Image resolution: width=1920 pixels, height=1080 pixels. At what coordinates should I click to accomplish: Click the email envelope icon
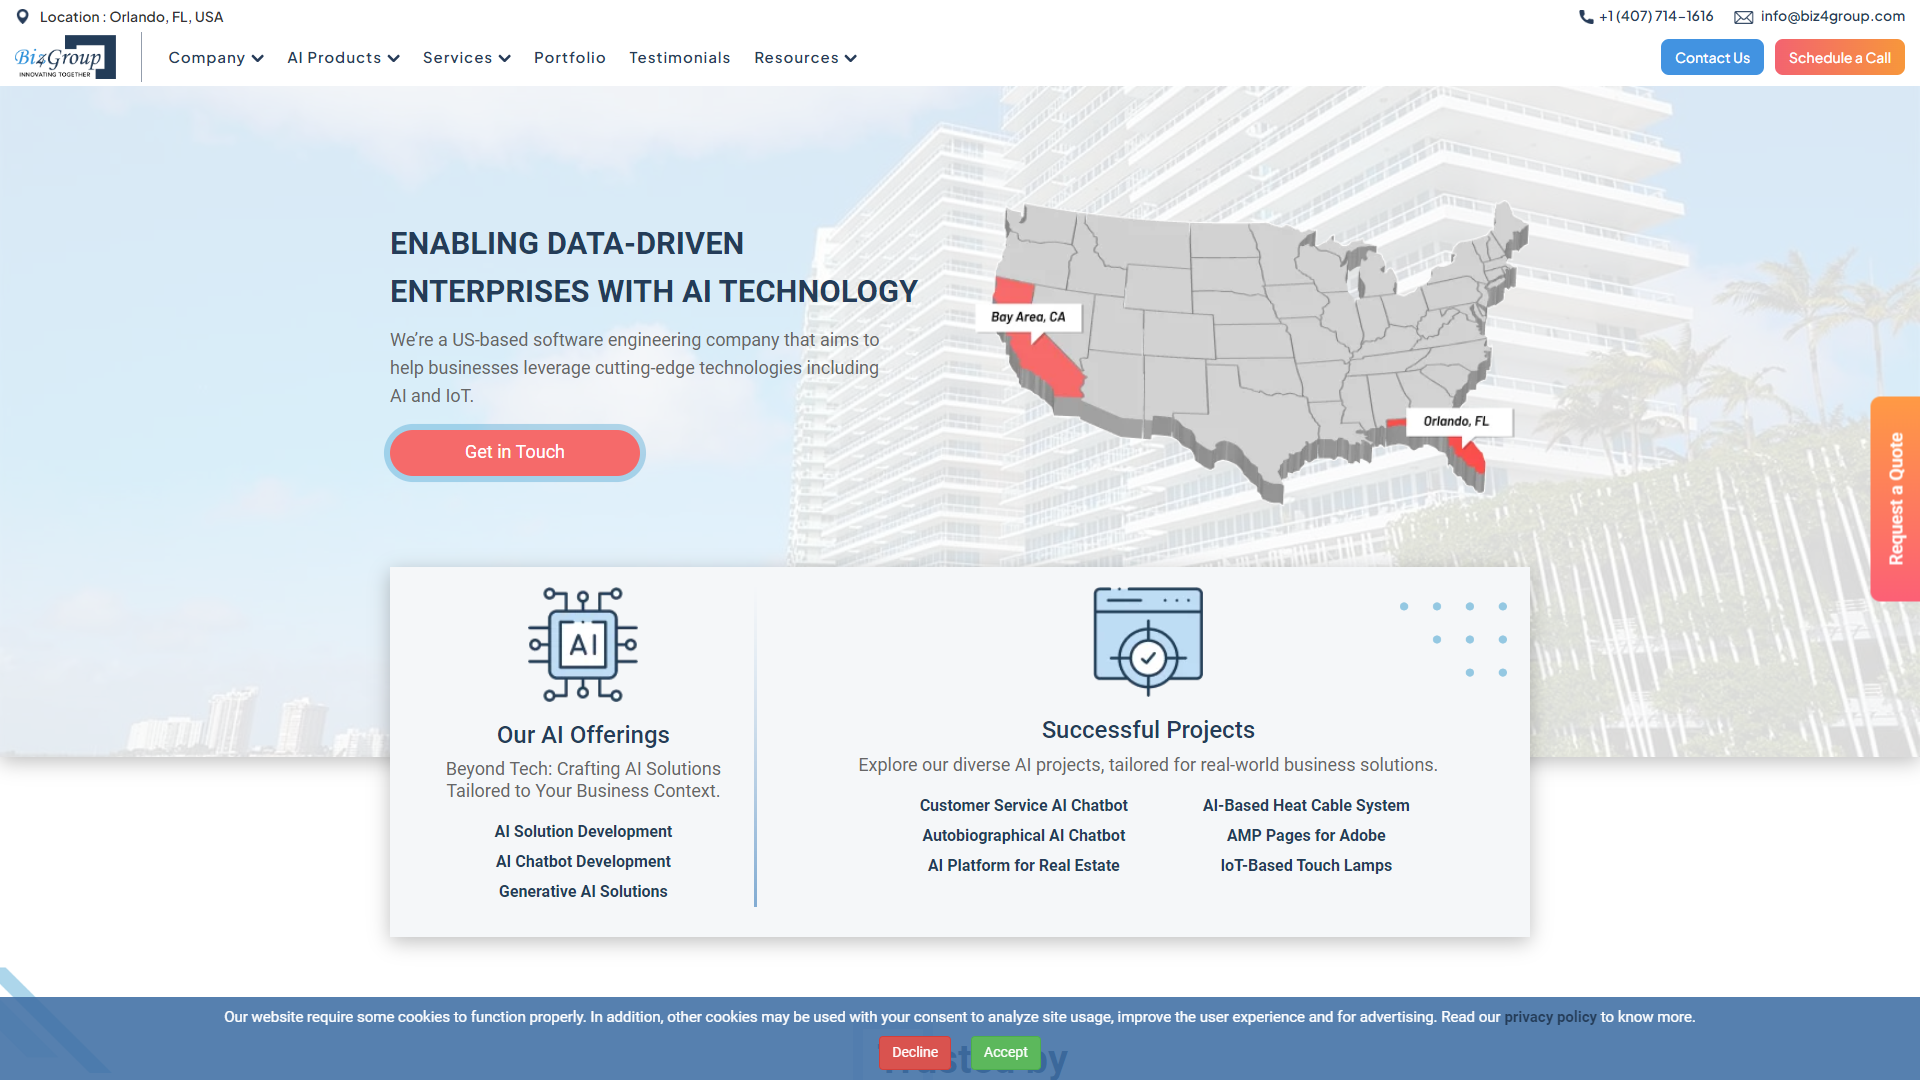1743,17
